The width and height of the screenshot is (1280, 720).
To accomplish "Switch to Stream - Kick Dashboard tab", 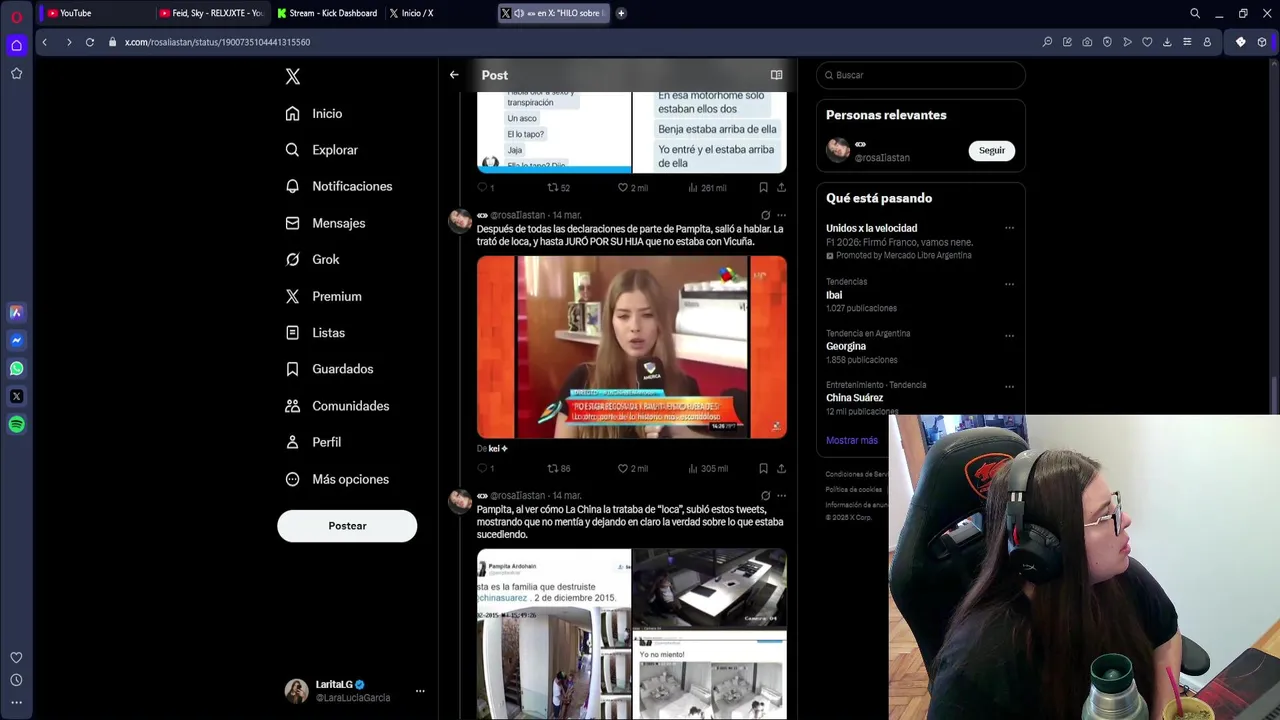I will (x=327, y=13).
